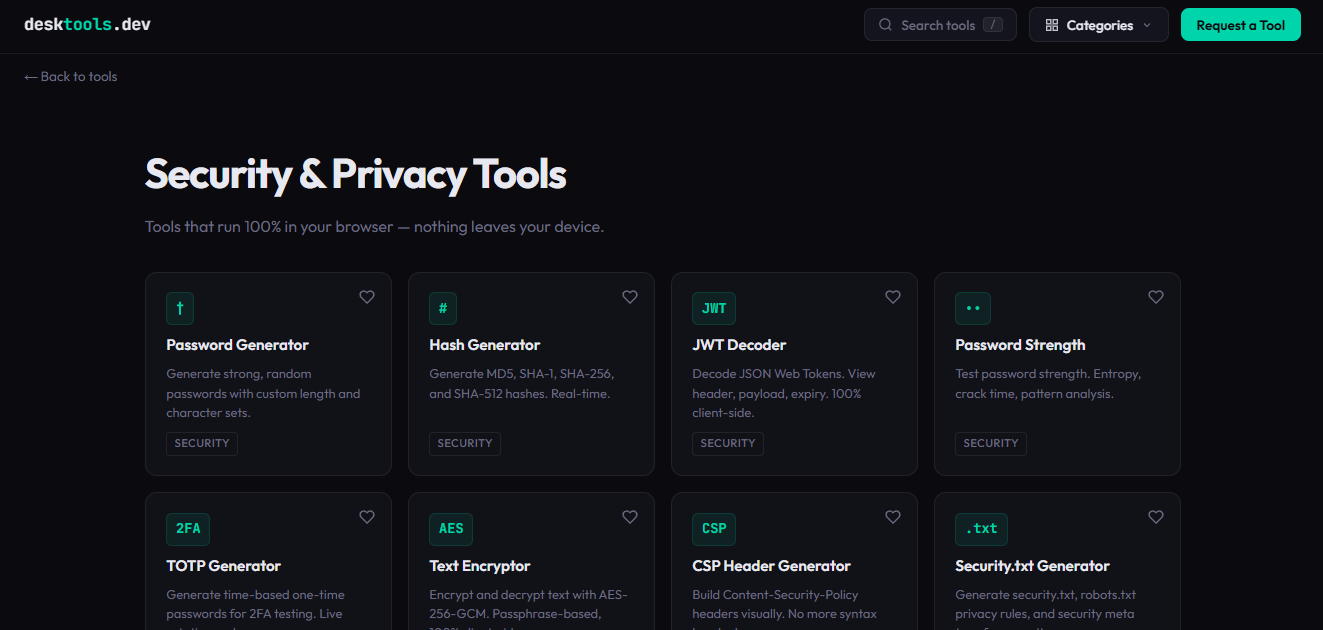Click the AES Text Encryptor icon
Screen dimensions: 1323x630
pyautogui.click(x=450, y=528)
